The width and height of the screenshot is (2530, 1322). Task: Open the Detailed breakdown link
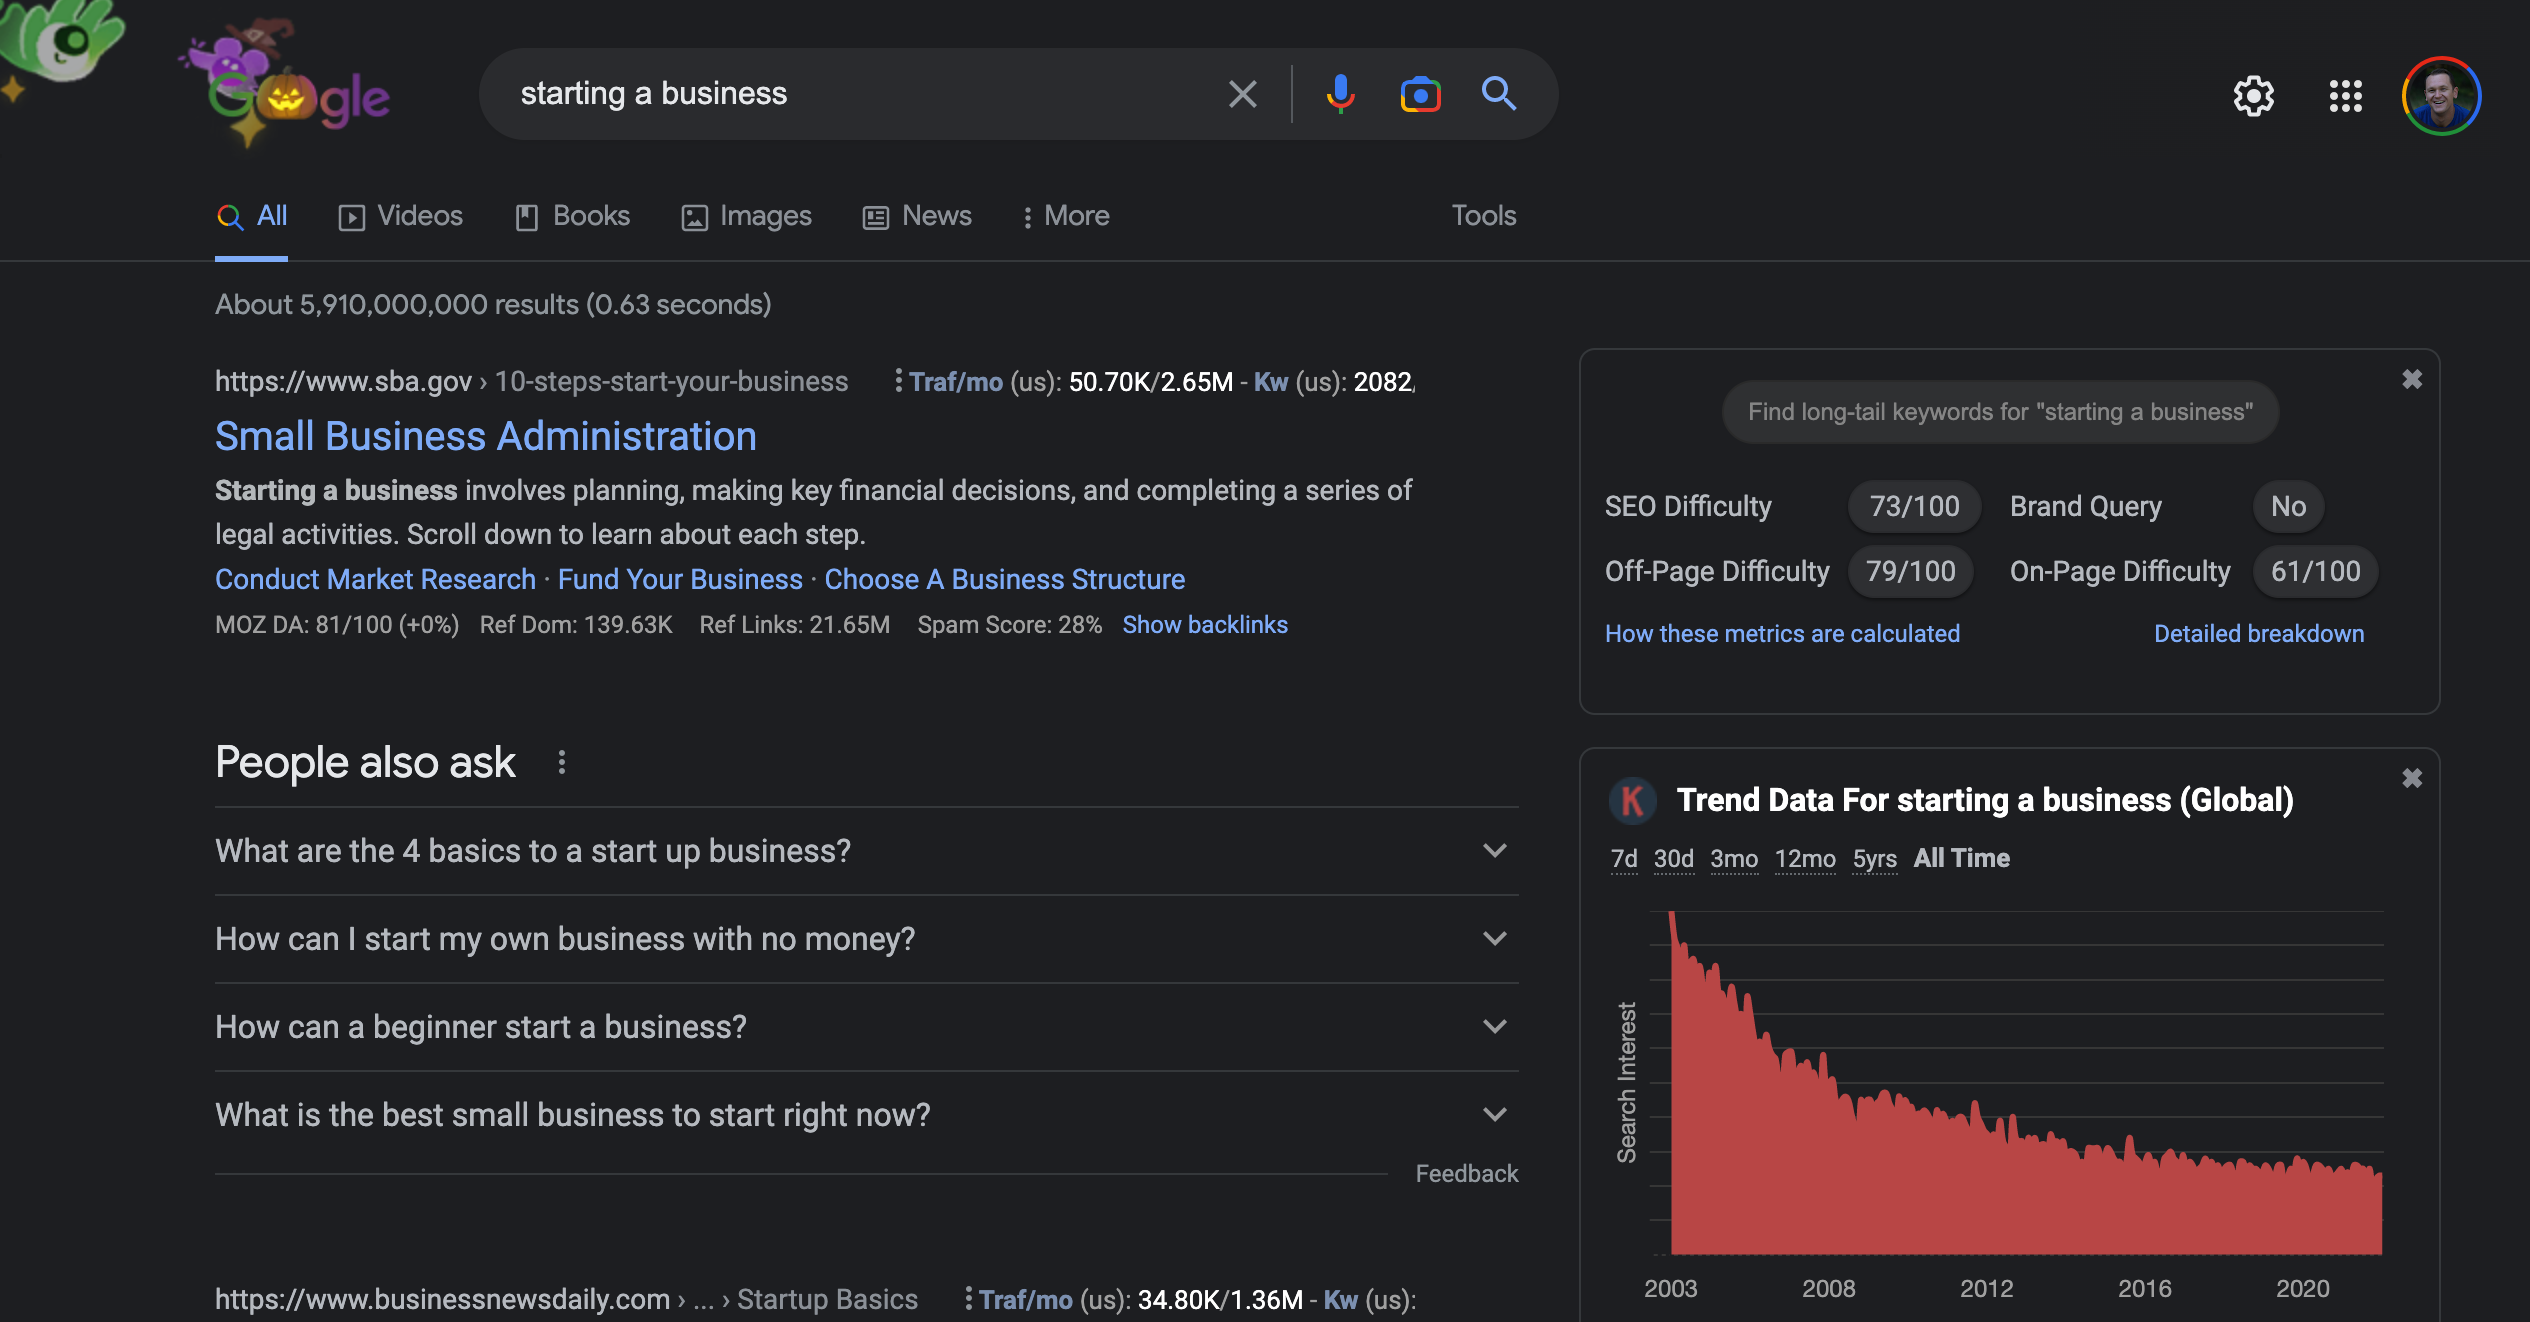(2259, 634)
